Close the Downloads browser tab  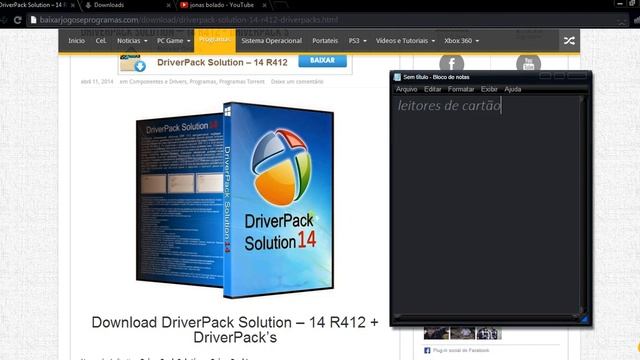[169, 5]
